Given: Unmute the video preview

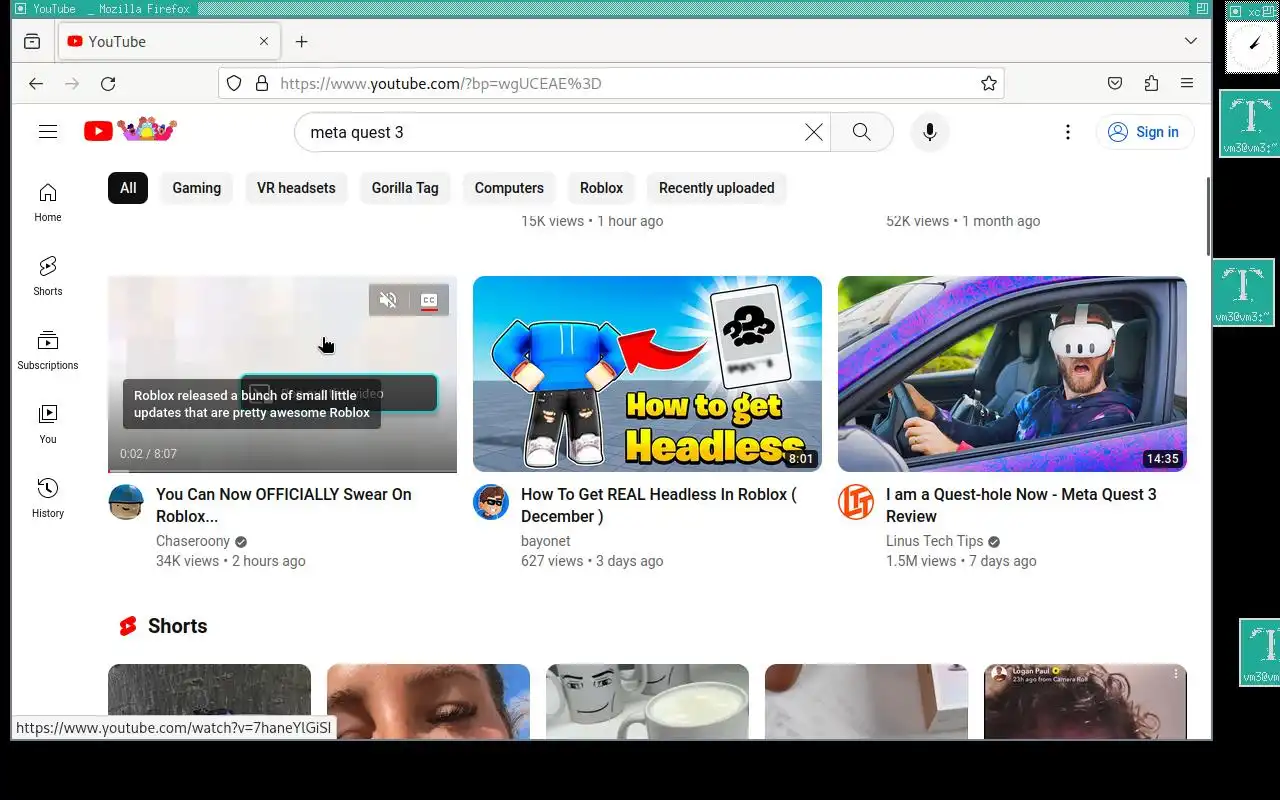Looking at the screenshot, I should pyautogui.click(x=389, y=300).
